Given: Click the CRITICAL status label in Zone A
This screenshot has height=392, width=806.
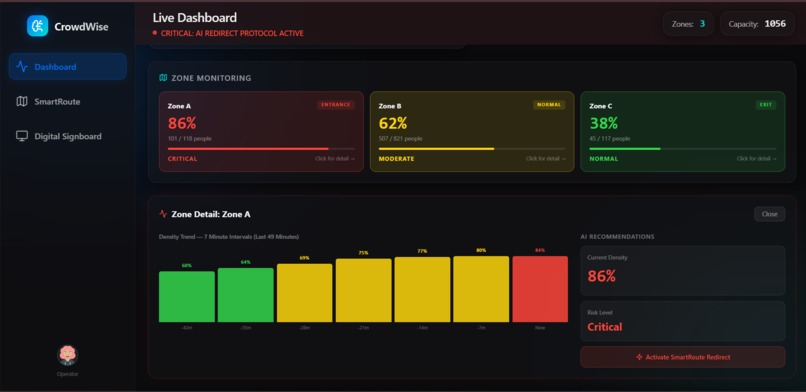Looking at the screenshot, I should click(182, 159).
